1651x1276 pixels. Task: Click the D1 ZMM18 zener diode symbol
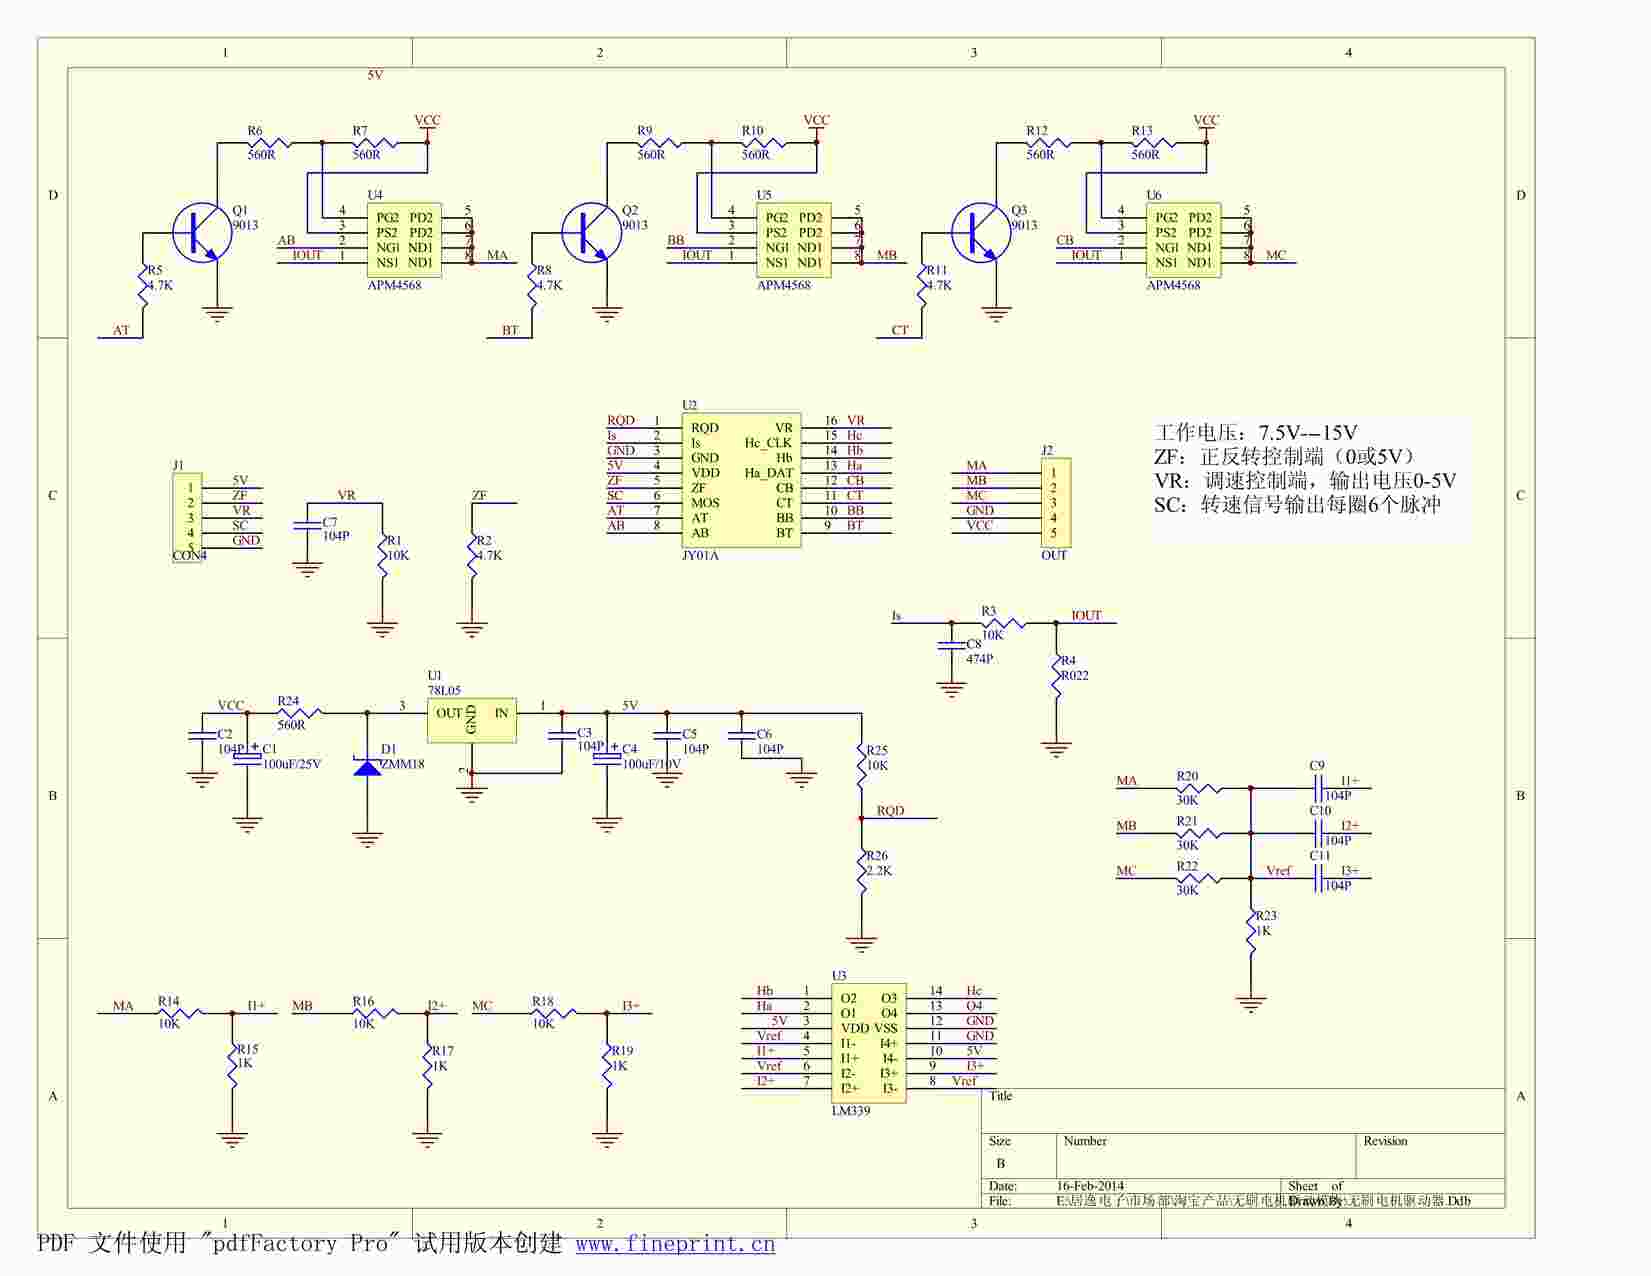click(x=367, y=767)
